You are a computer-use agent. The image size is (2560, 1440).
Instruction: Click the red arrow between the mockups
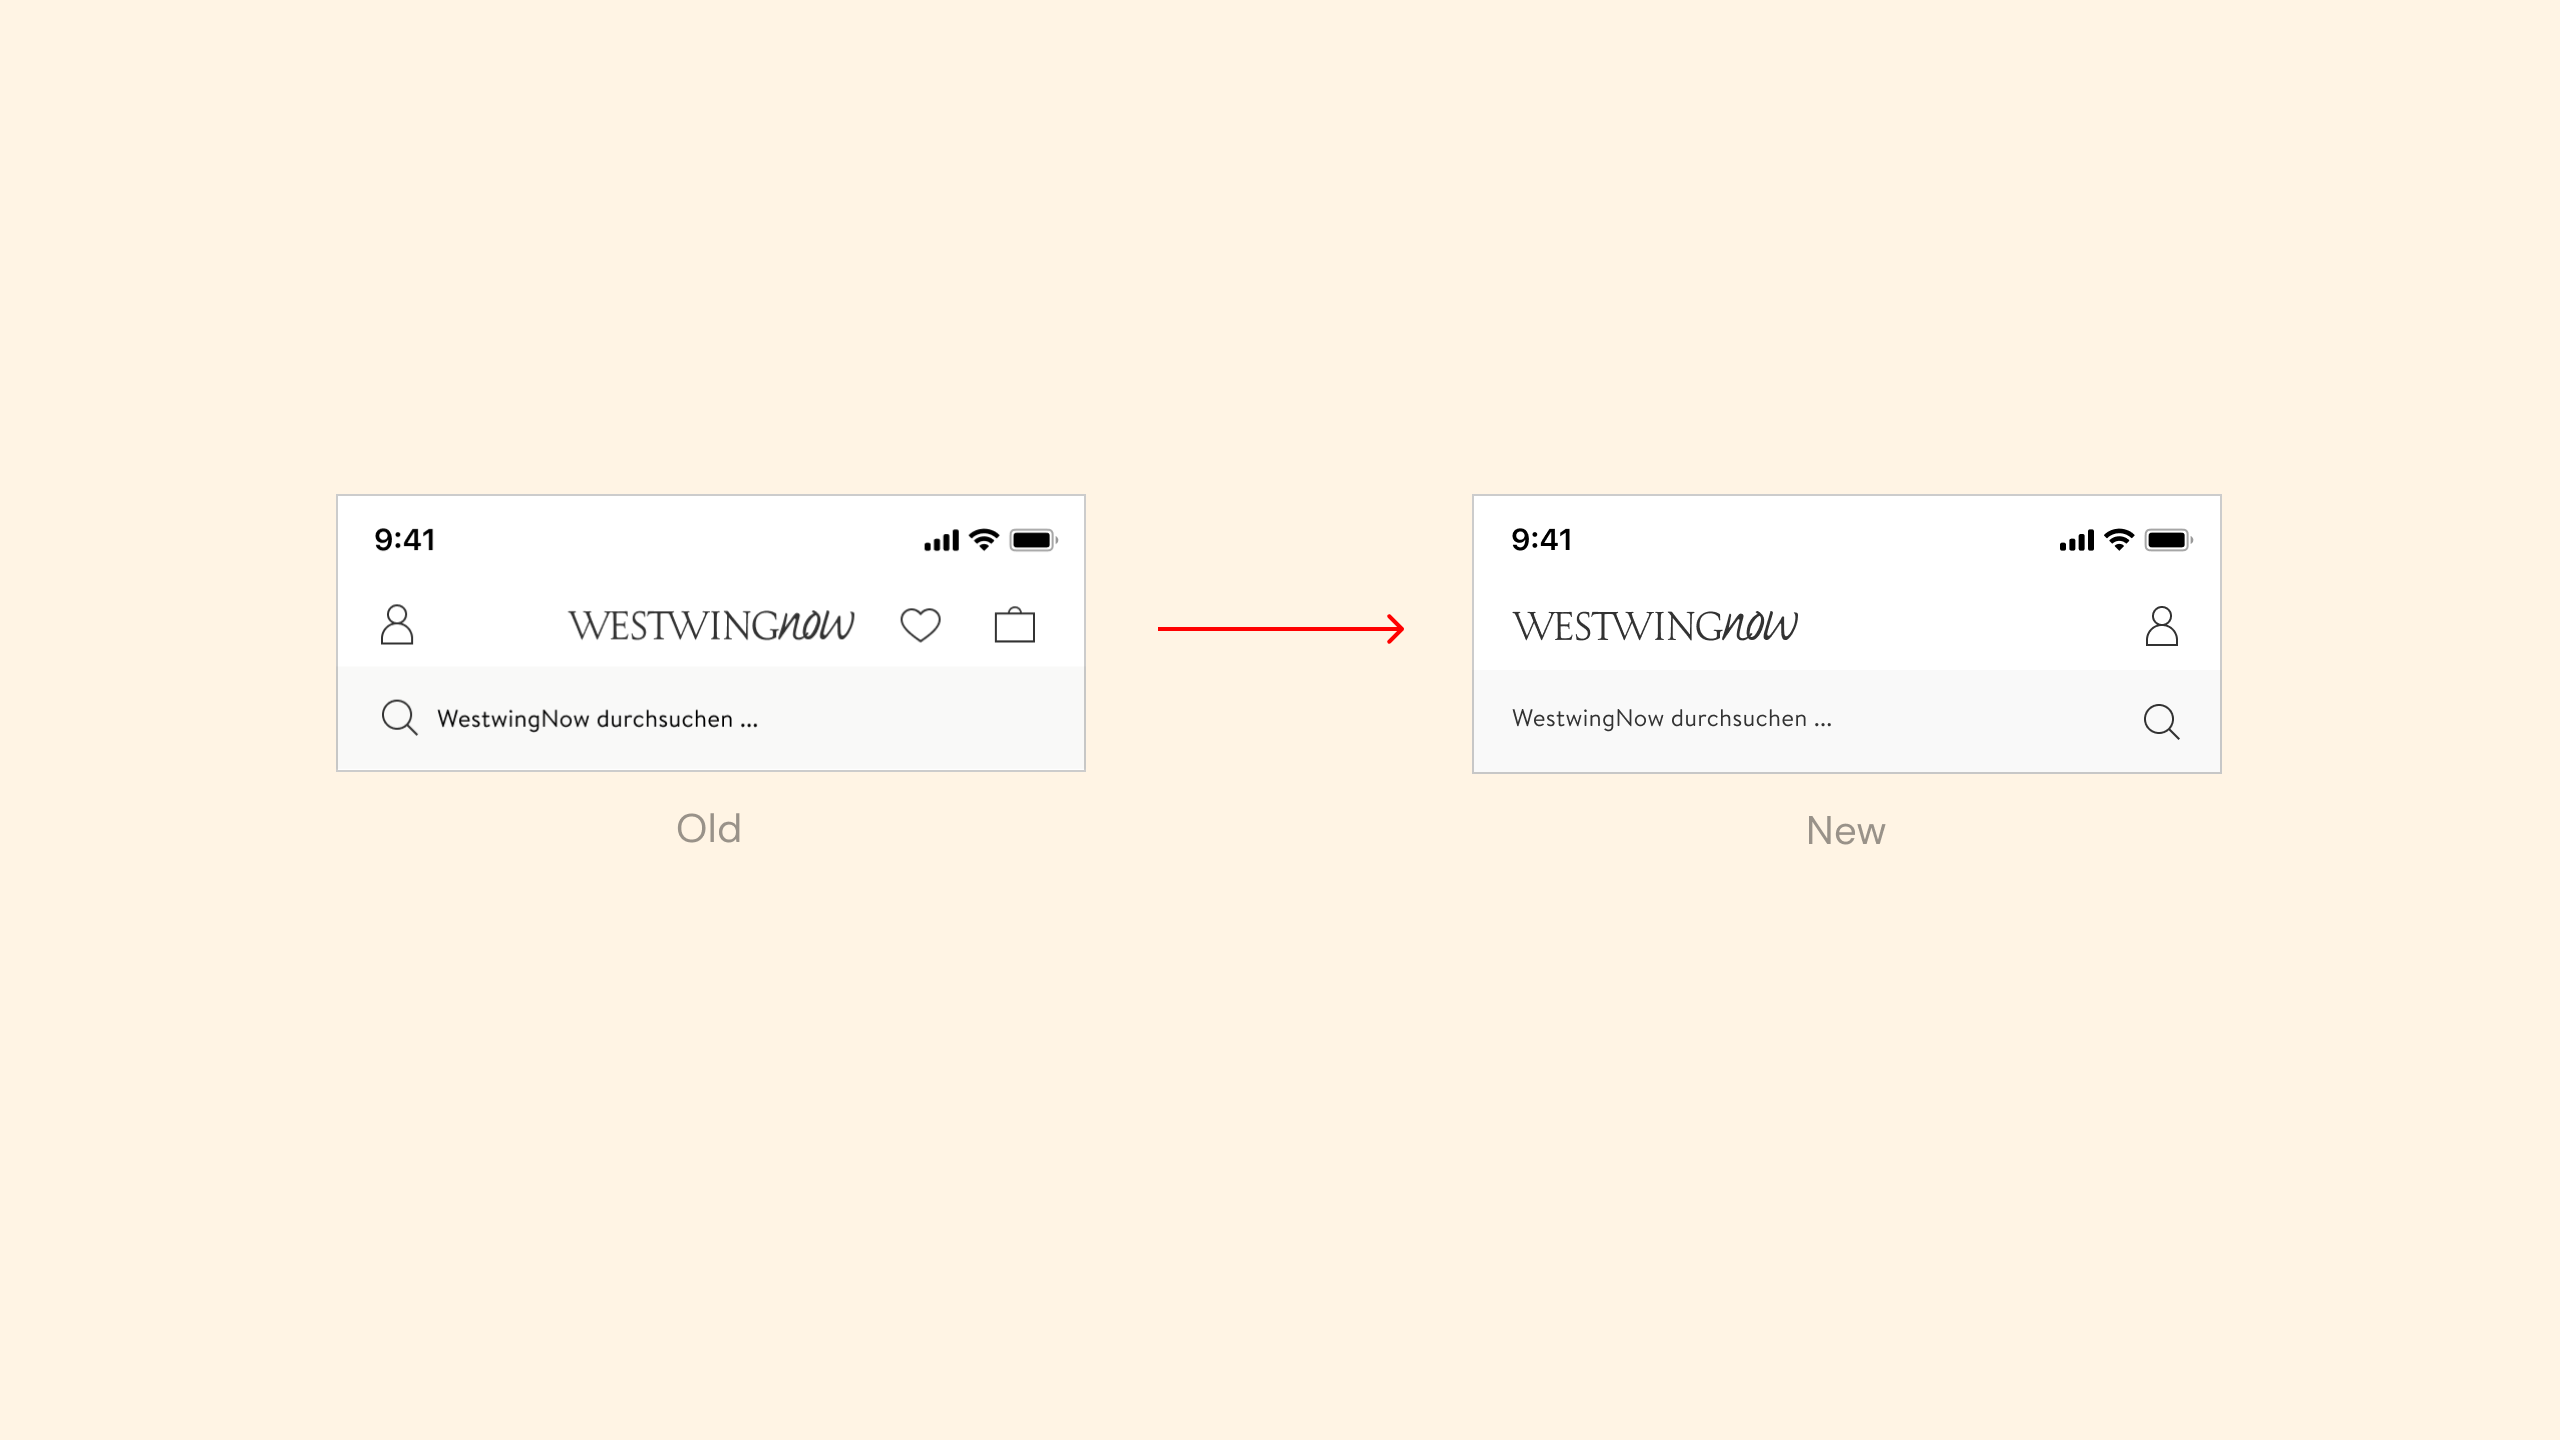pos(1280,629)
